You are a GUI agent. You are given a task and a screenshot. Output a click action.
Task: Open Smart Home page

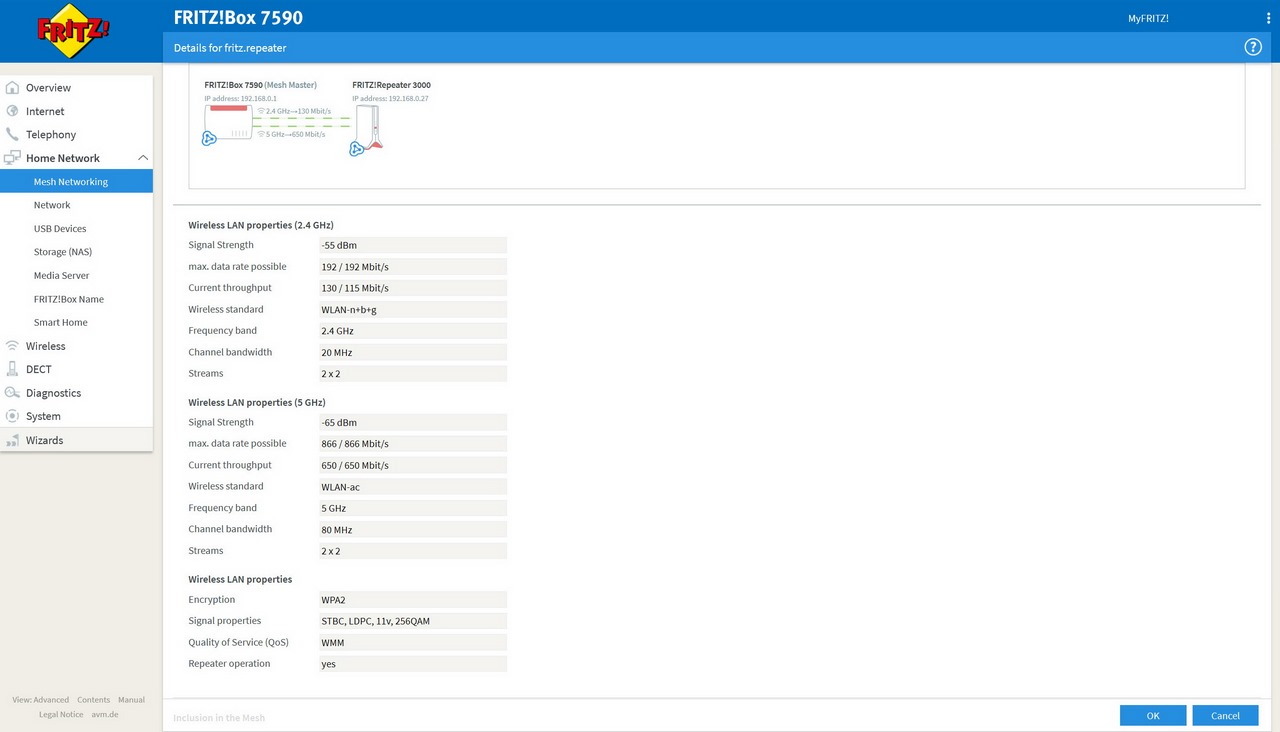tap(61, 323)
